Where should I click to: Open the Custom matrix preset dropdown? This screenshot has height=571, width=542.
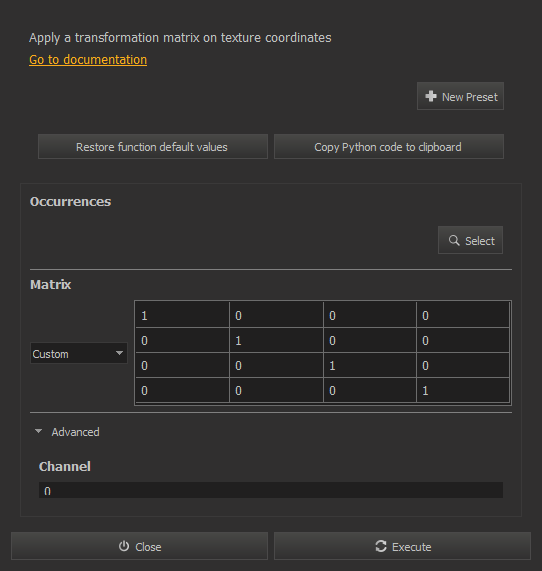tap(79, 353)
